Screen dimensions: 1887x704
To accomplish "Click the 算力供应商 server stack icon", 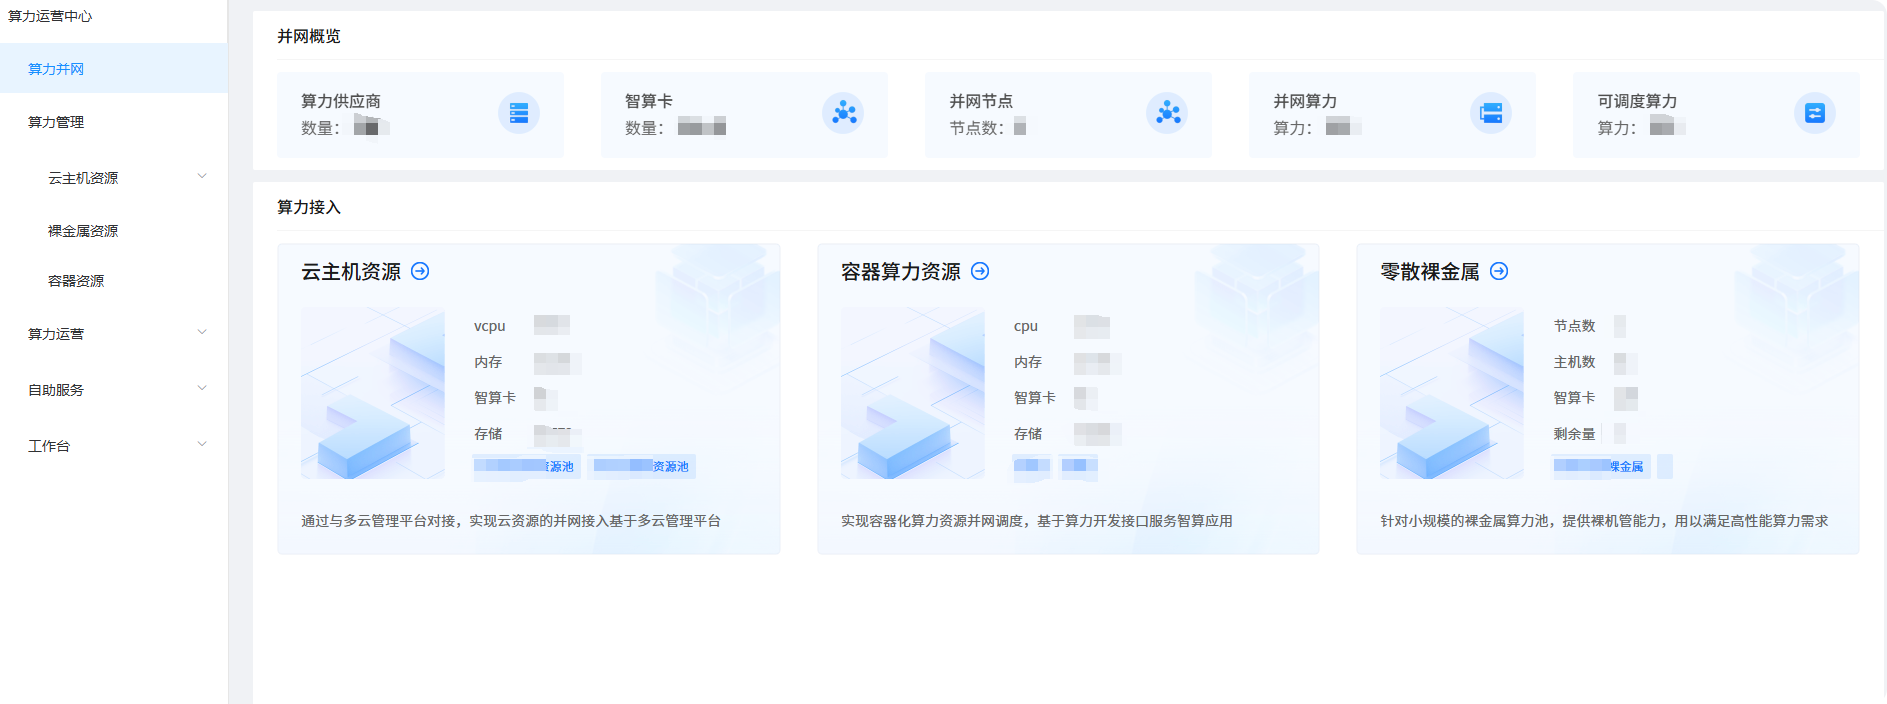I will (x=518, y=113).
